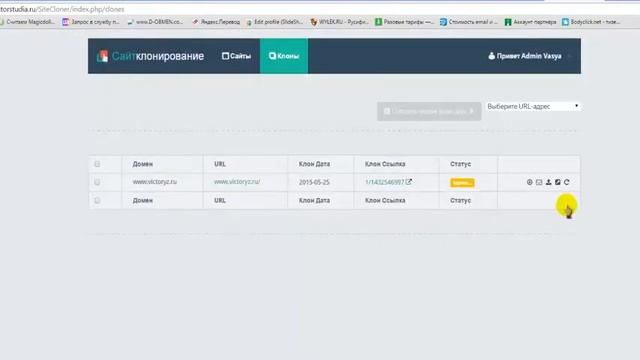Open the Аккаунт партнёра bookmark
This screenshot has height=360, width=640.
coord(531,22)
